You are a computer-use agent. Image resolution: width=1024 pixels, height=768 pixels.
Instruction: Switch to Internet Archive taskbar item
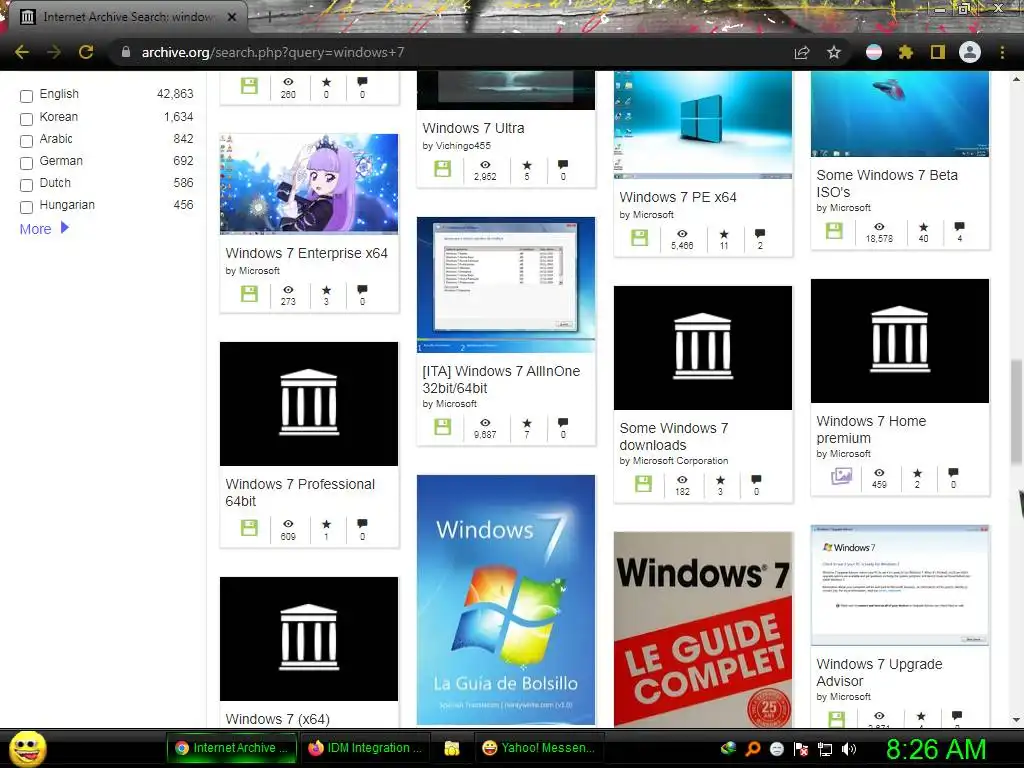click(x=232, y=748)
